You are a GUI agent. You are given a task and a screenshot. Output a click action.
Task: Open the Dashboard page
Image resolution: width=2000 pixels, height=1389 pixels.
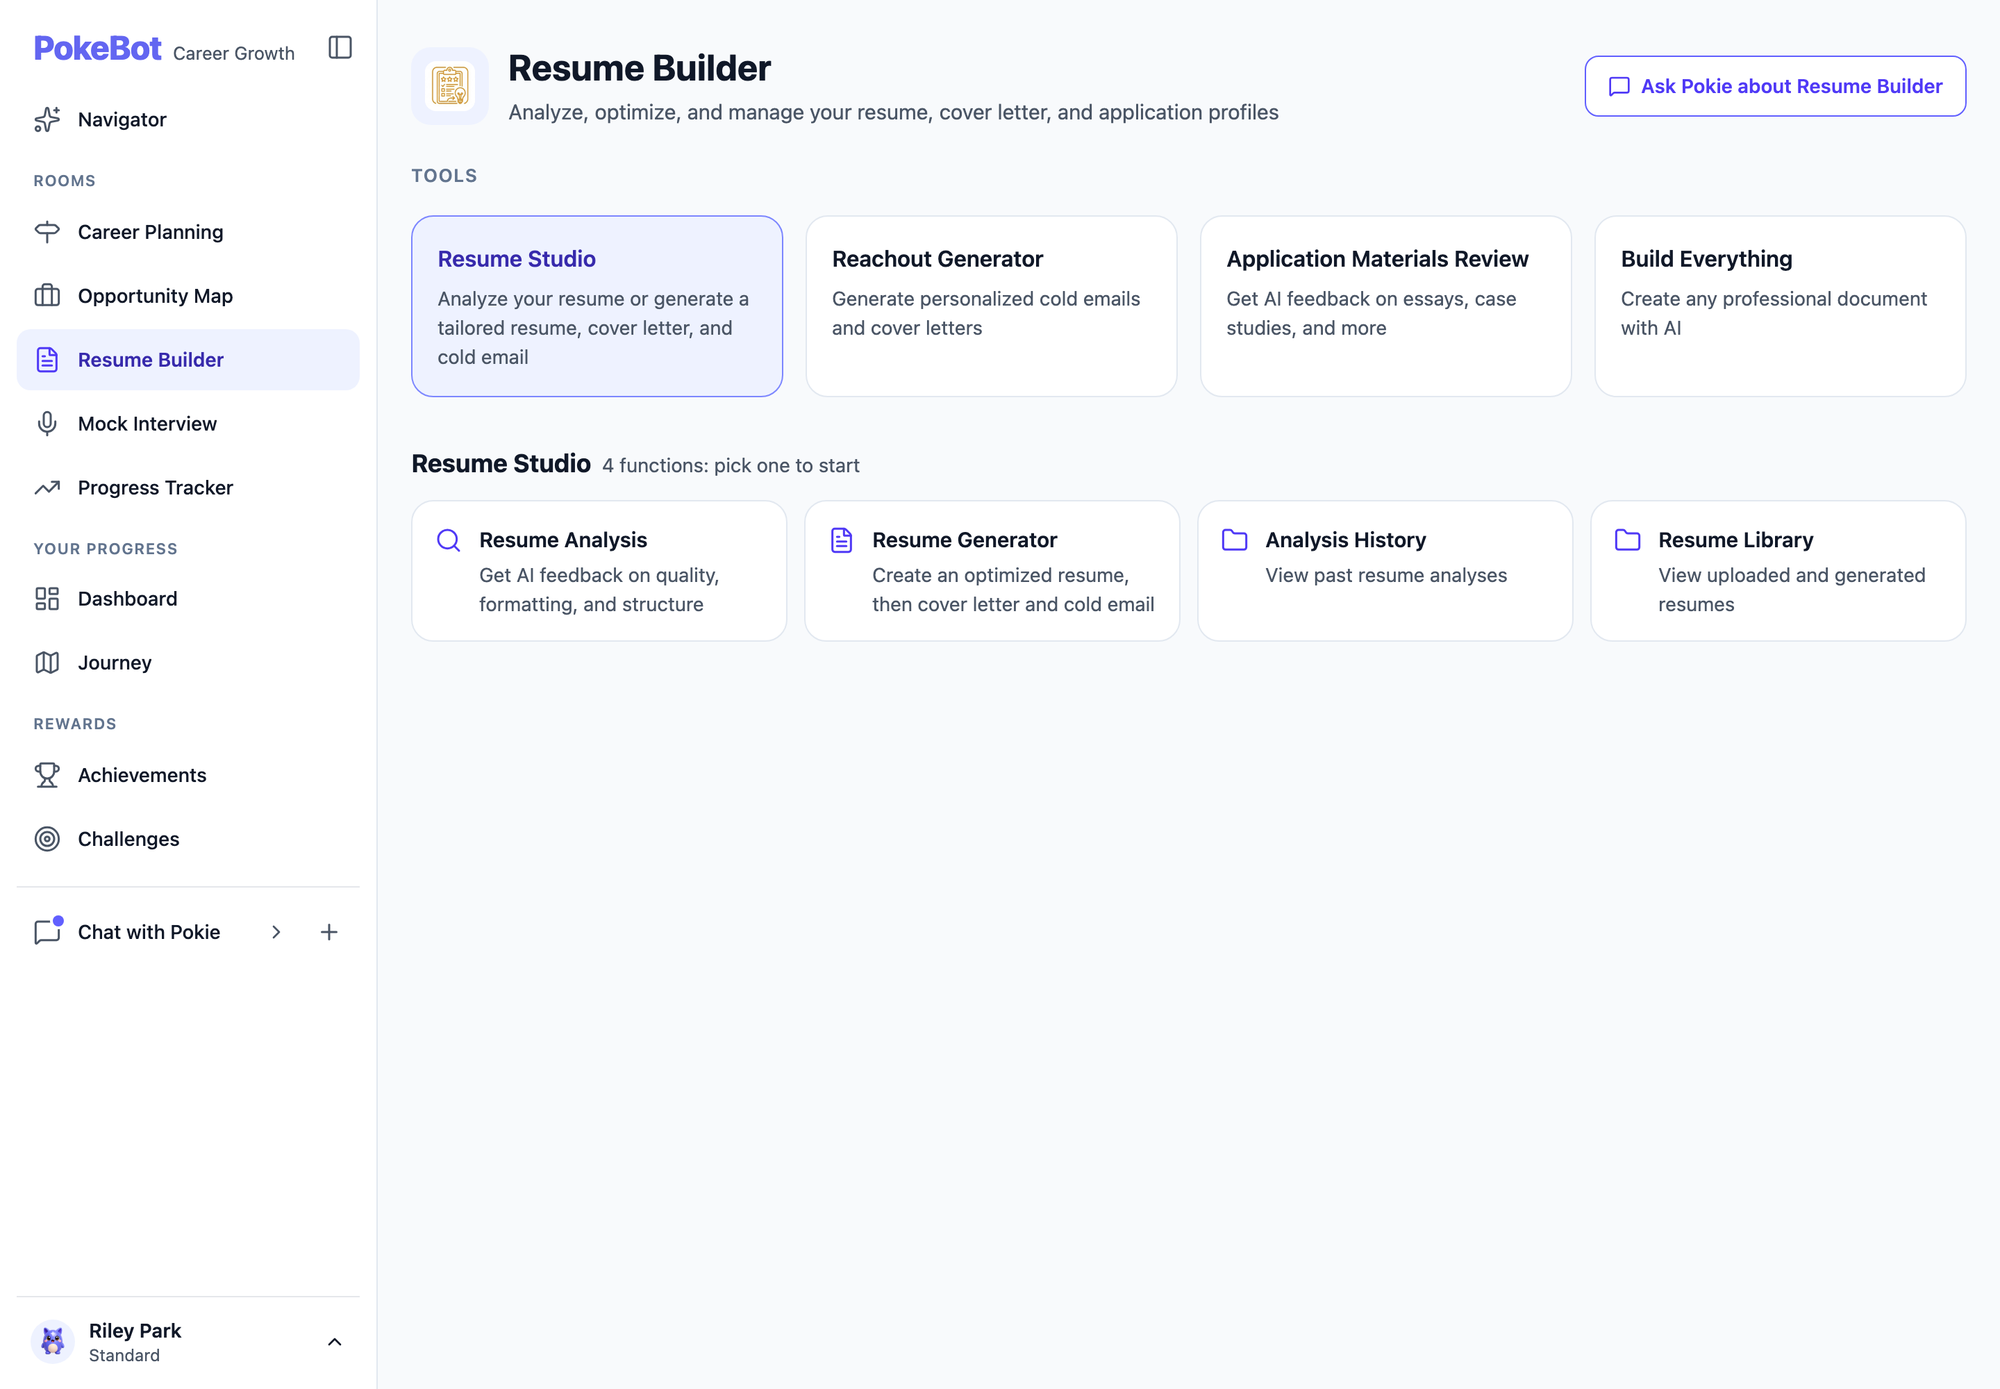(x=188, y=599)
